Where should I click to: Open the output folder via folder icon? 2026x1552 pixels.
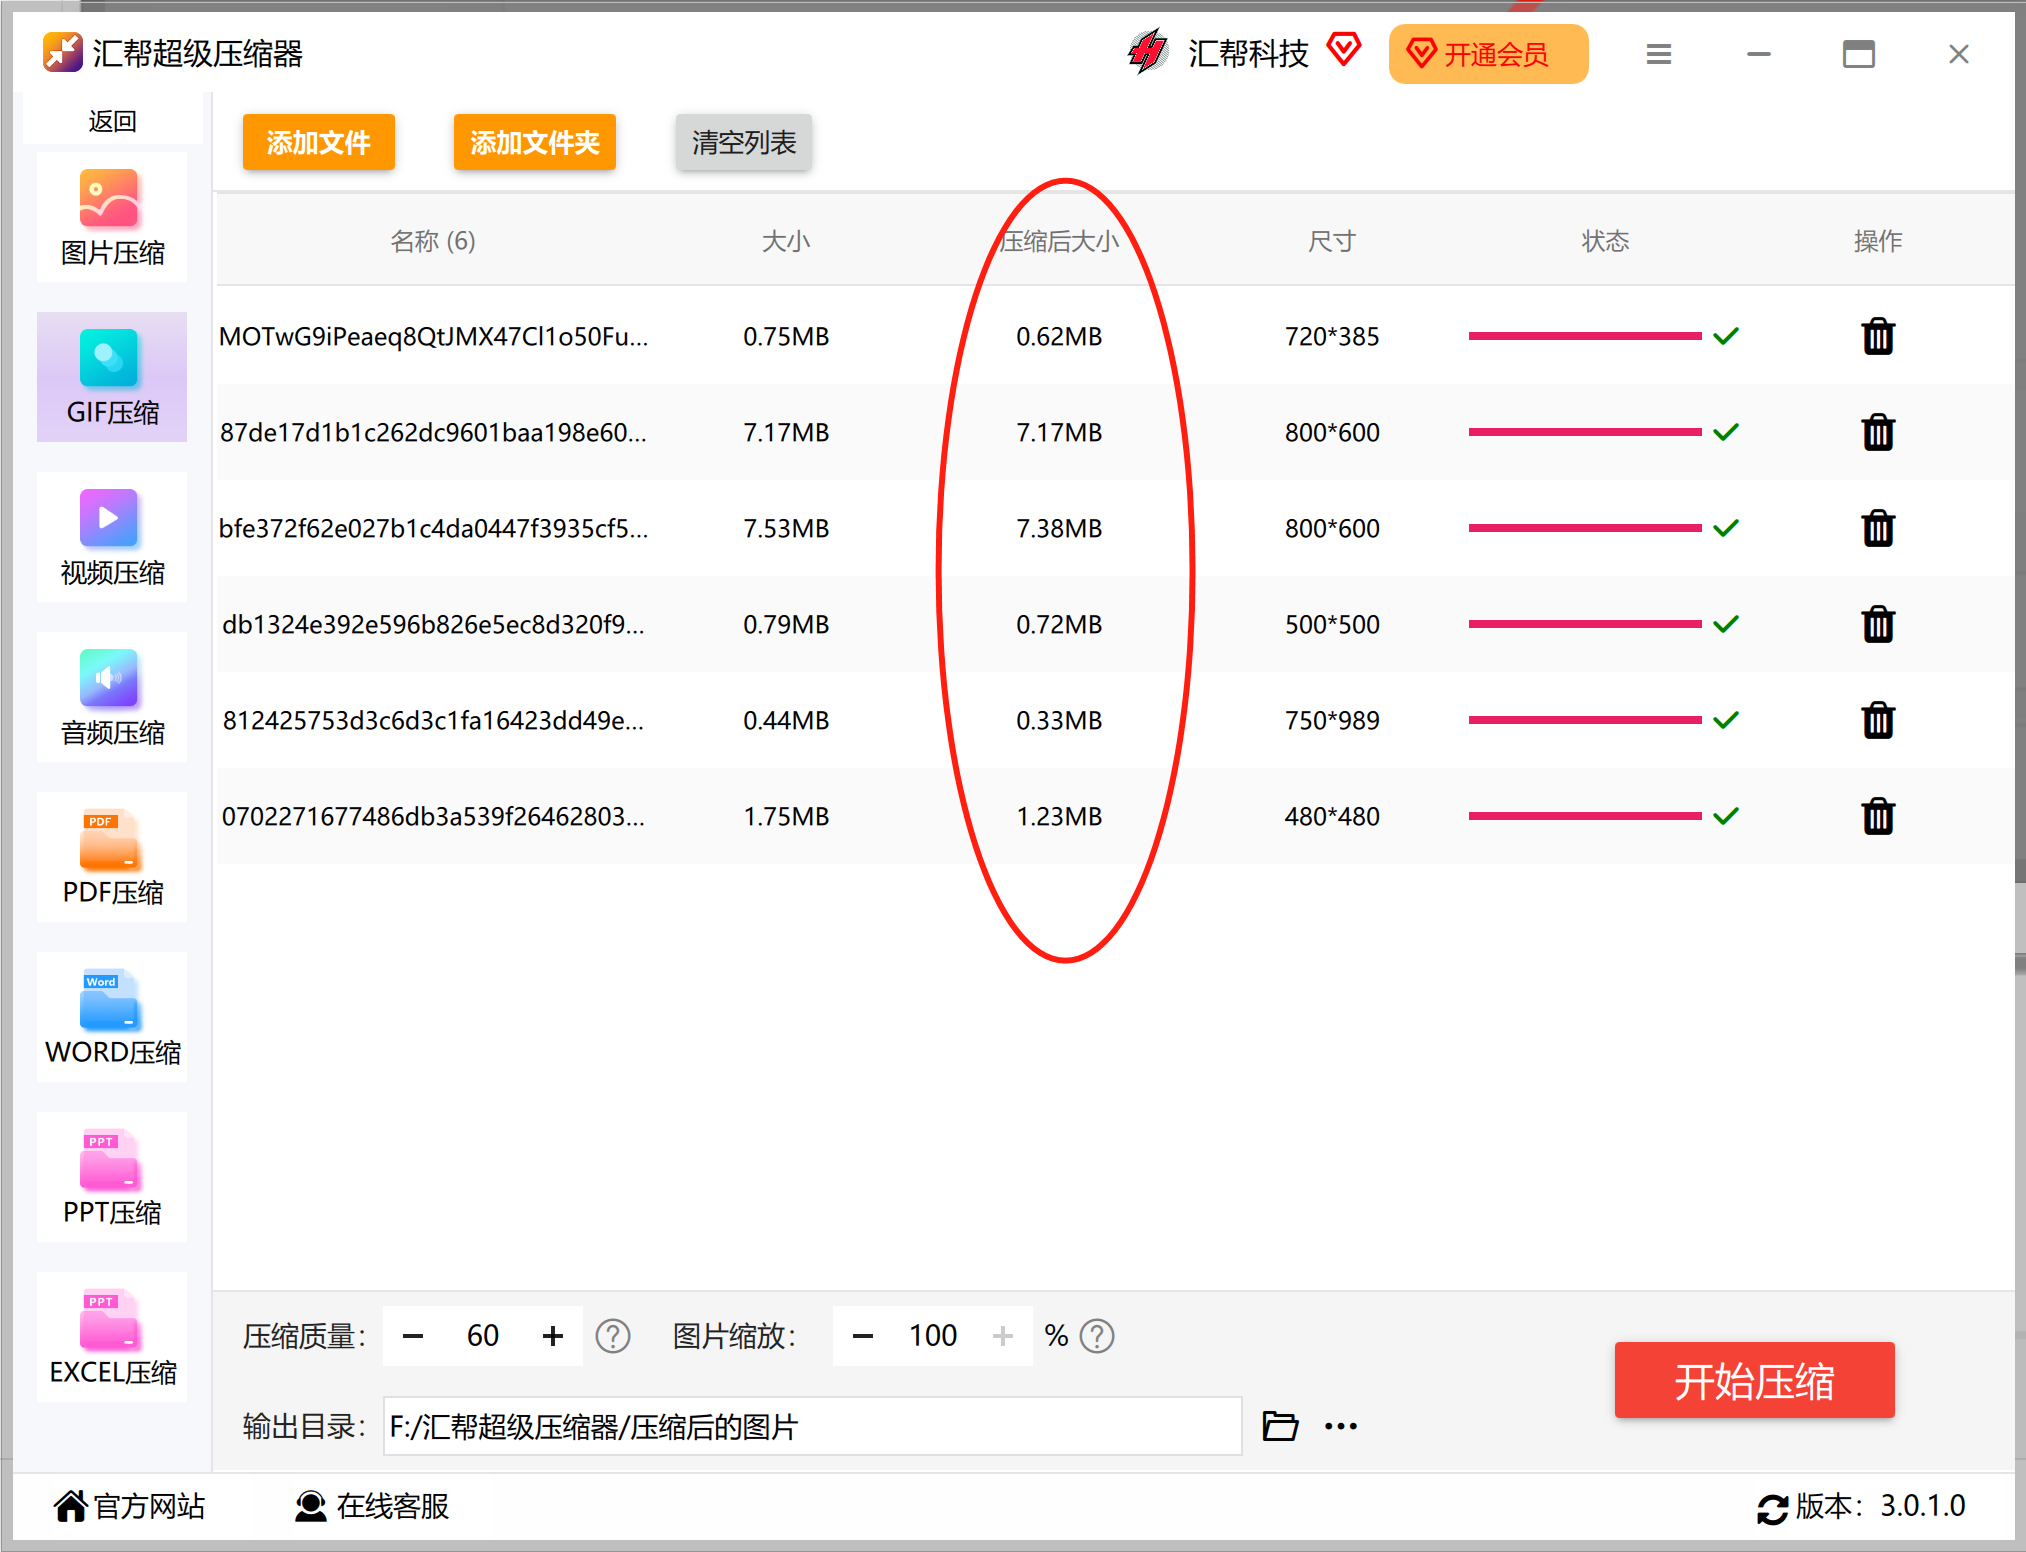pos(1280,1426)
